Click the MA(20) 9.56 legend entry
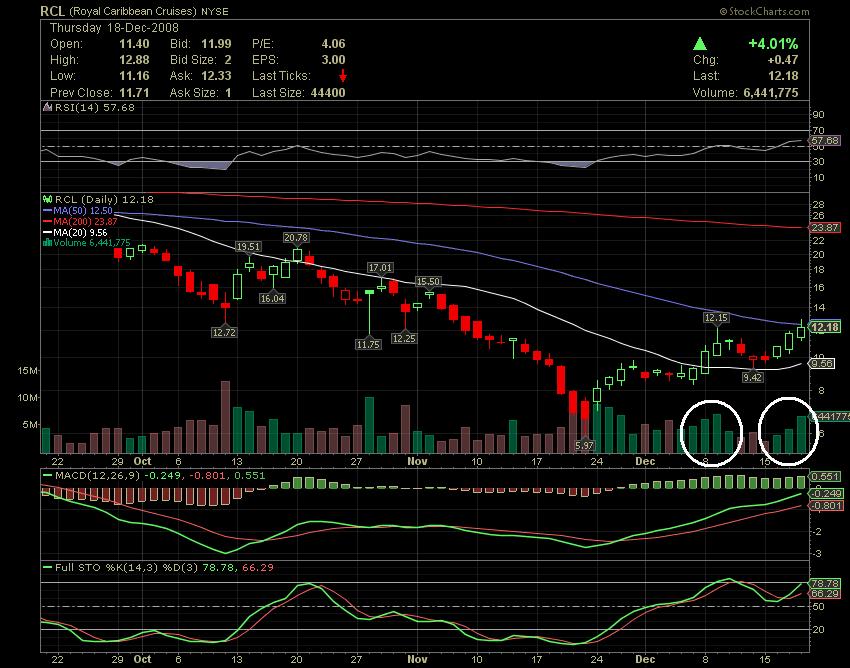850x668 pixels. click(75, 232)
